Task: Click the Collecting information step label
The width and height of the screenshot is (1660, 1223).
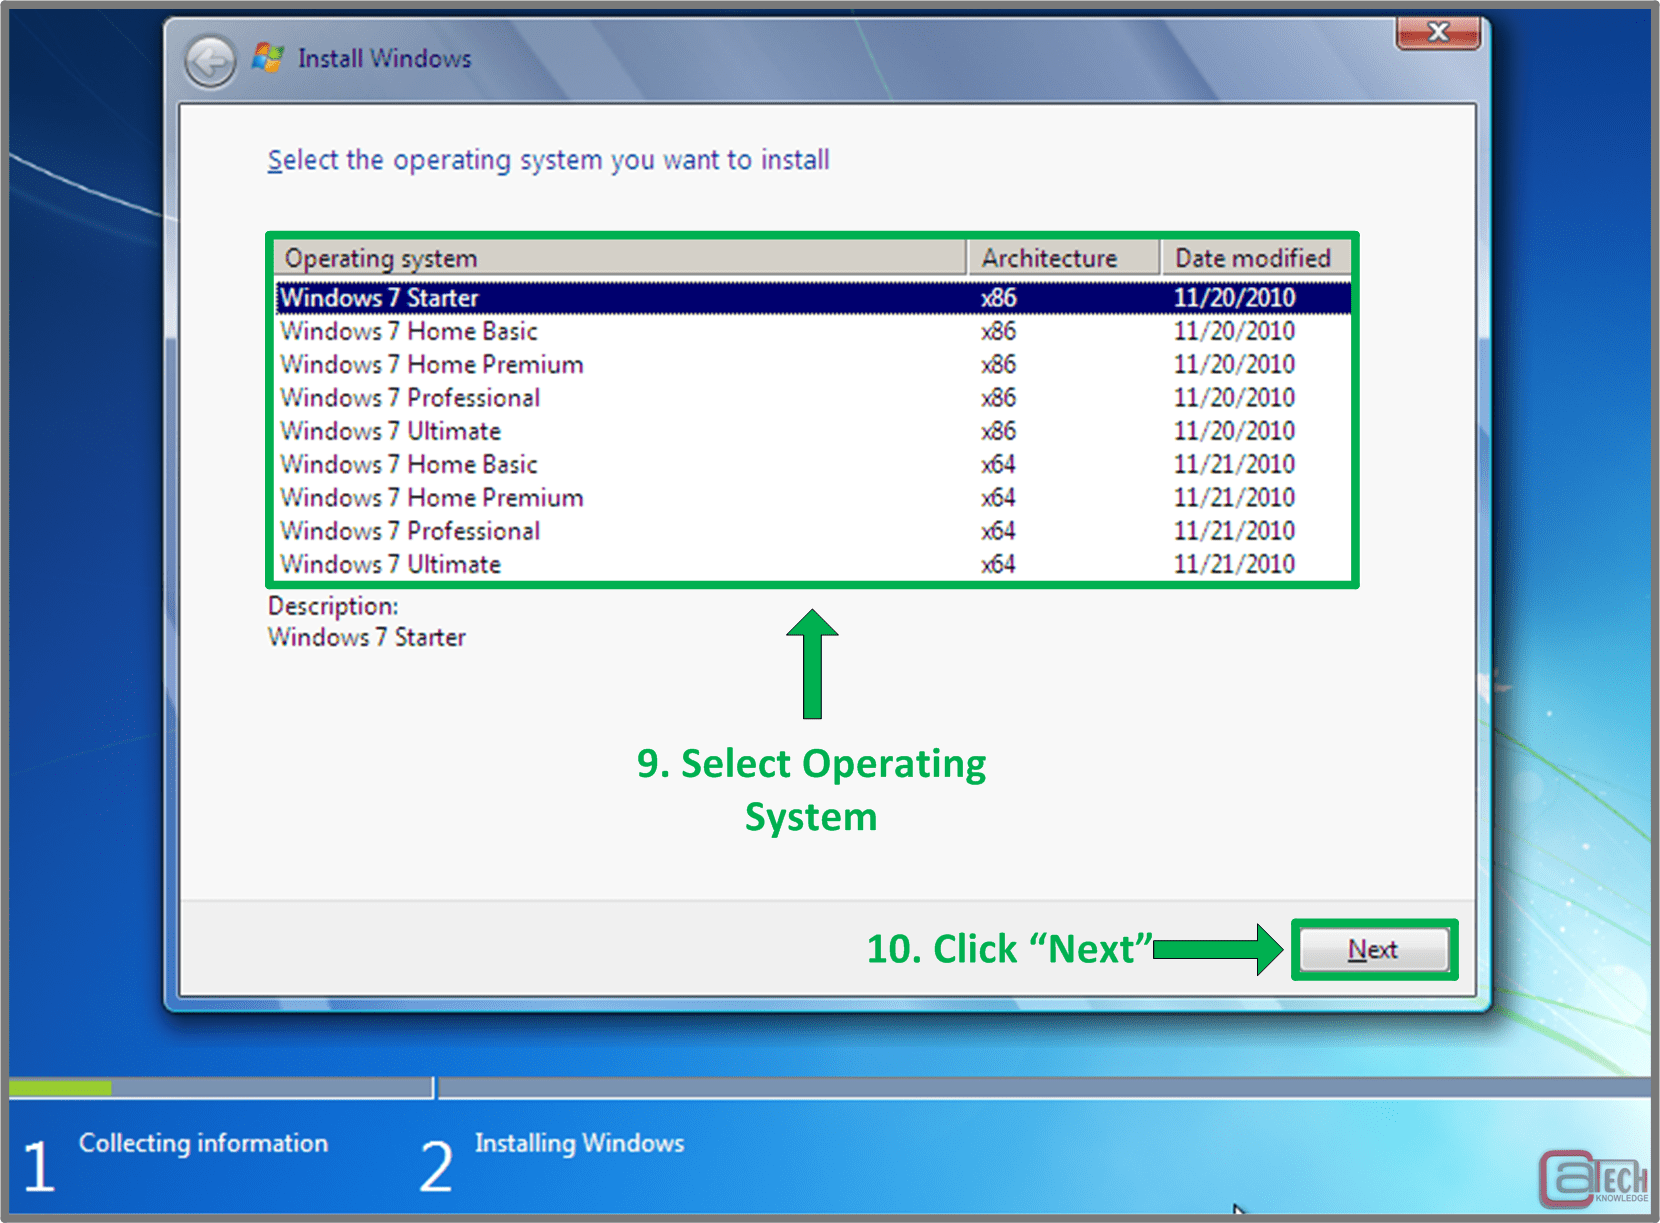Action: click(x=204, y=1143)
